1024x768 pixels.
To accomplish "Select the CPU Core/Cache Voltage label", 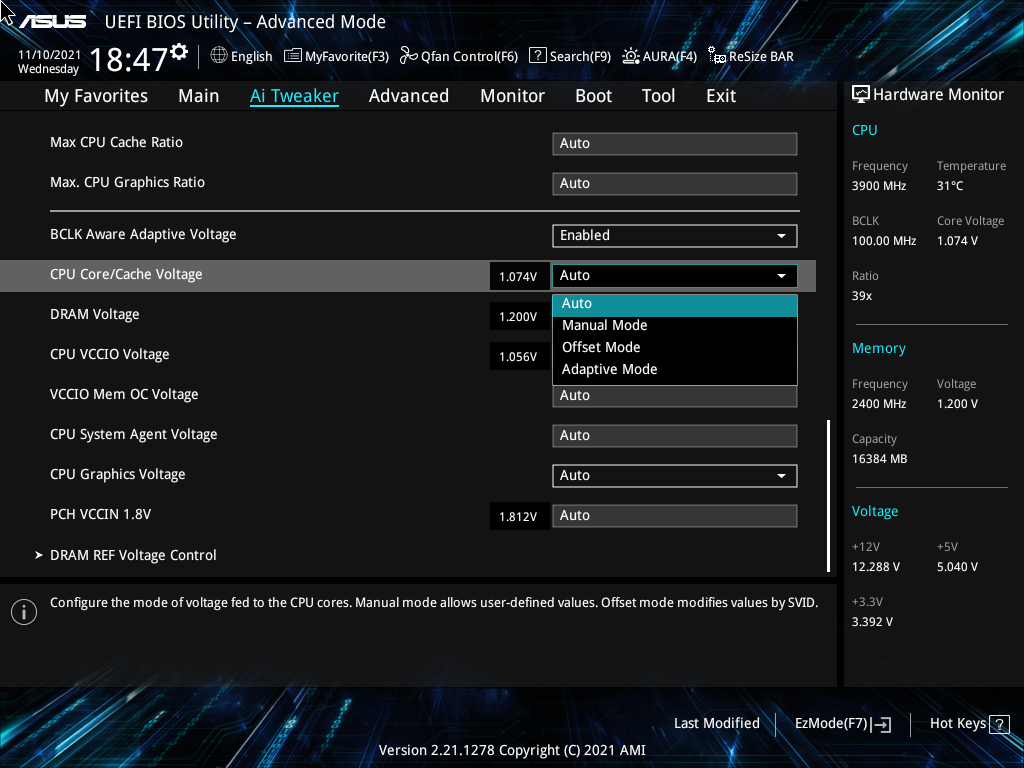I will (126, 274).
